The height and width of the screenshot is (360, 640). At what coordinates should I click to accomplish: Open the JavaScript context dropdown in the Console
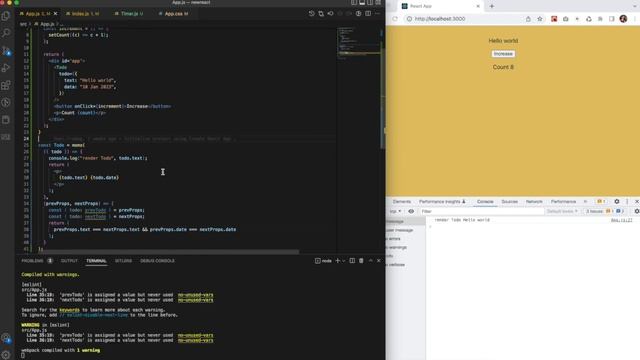click(395, 211)
